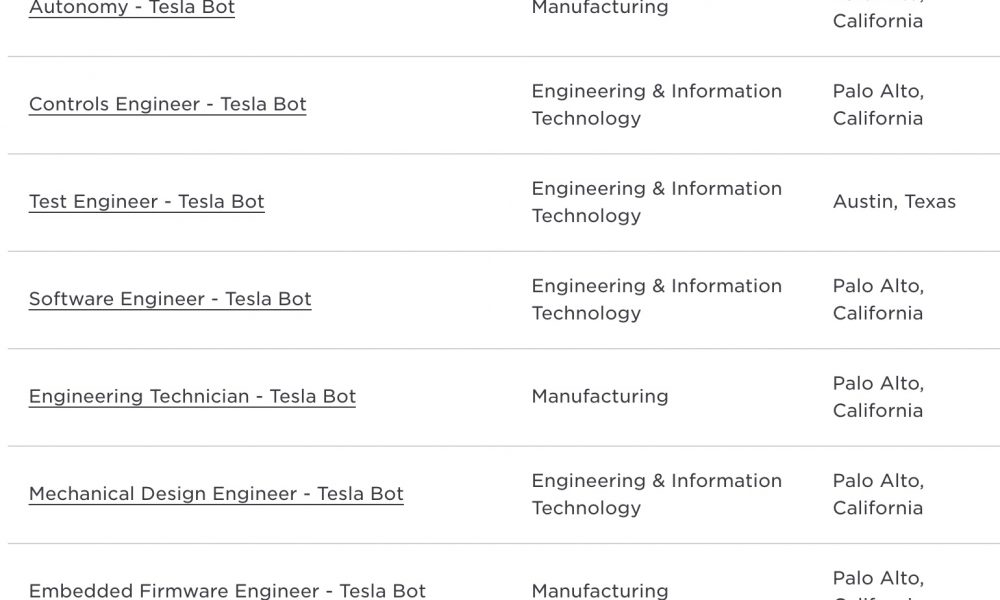This screenshot has height=600, width=1000.
Task: Click Manufacturing in the Embedded Firmware Engineer row
Action: coord(600,591)
